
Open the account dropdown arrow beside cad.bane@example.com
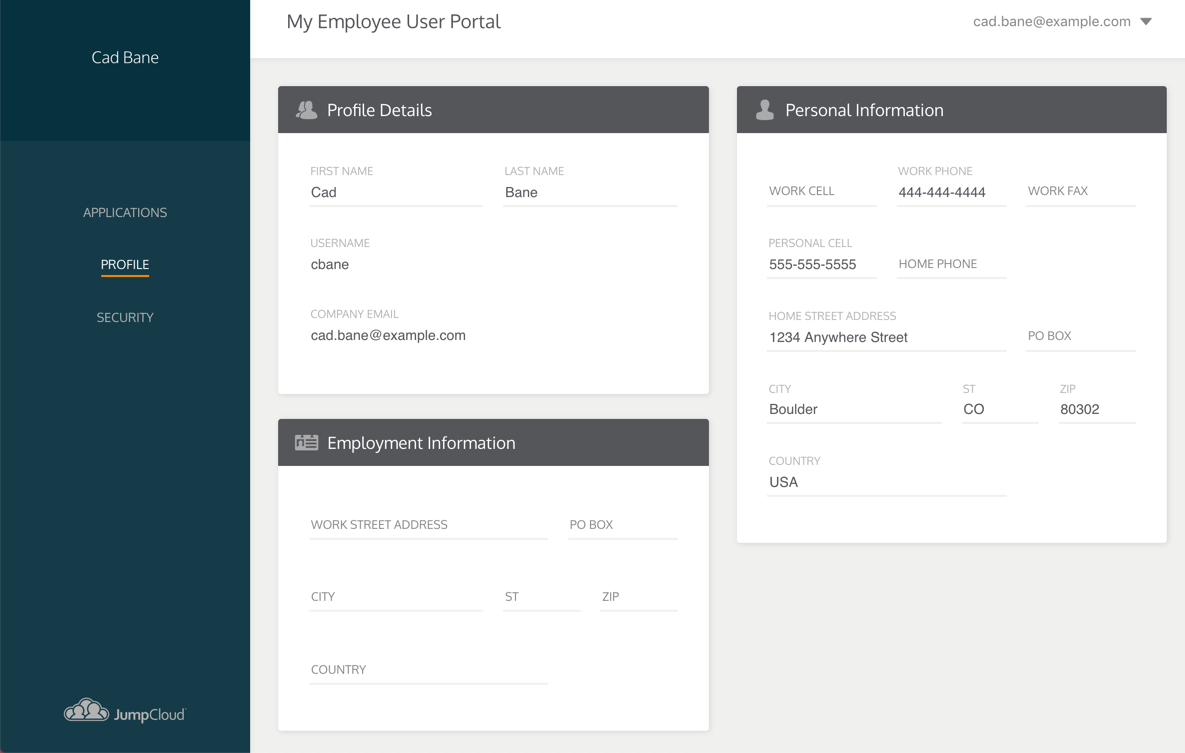pyautogui.click(x=1146, y=22)
